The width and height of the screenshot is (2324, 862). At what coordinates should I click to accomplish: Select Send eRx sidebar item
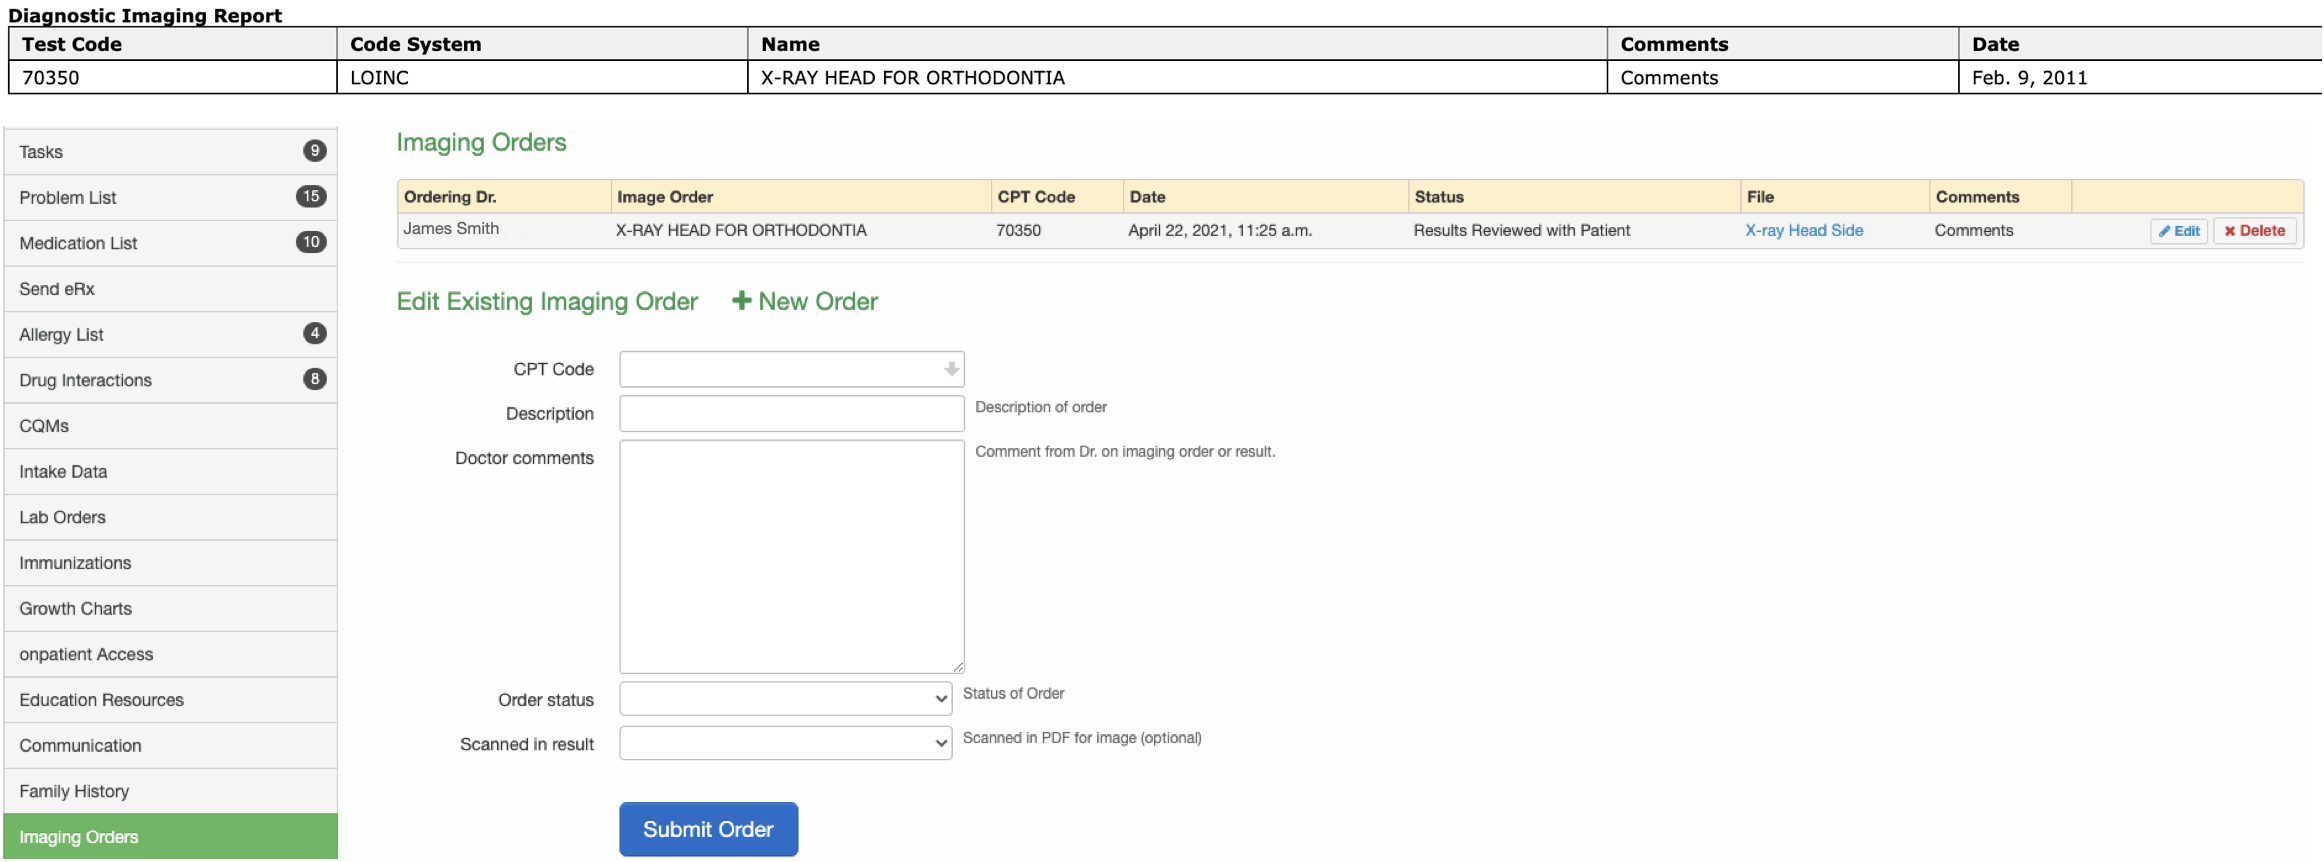[170, 289]
